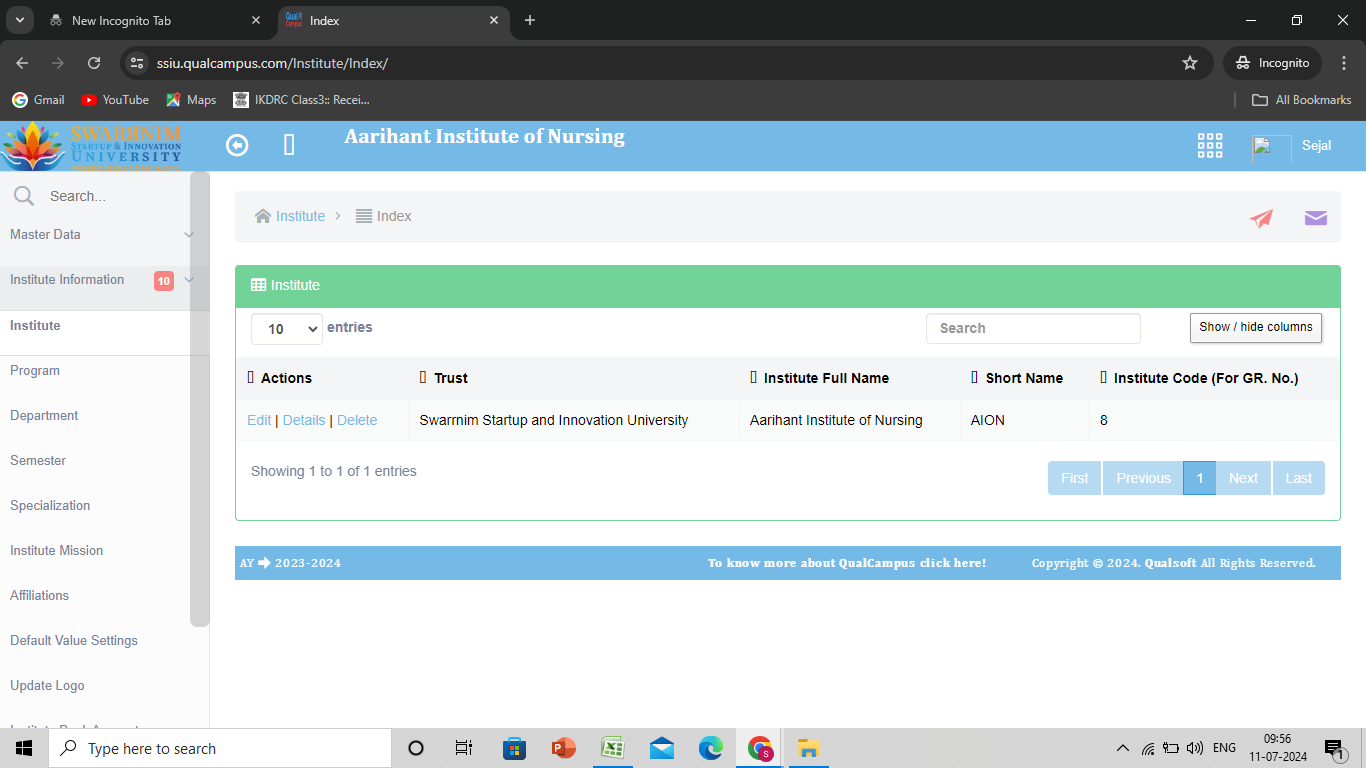The image size is (1366, 768).
Task: Show hidden system tray icons
Action: click(x=1123, y=748)
